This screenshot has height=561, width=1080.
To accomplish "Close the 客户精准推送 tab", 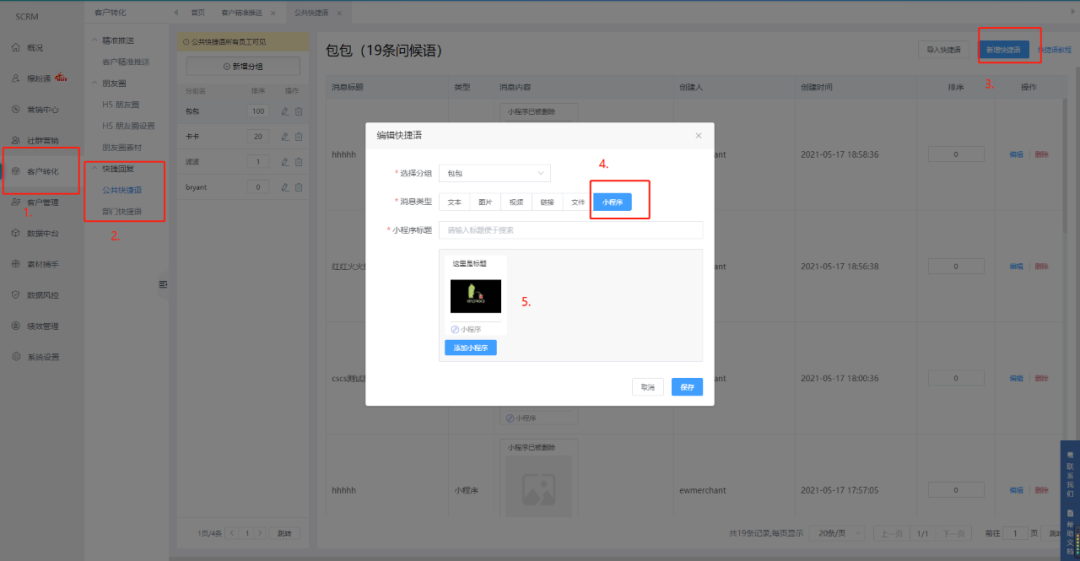I will click(x=273, y=12).
